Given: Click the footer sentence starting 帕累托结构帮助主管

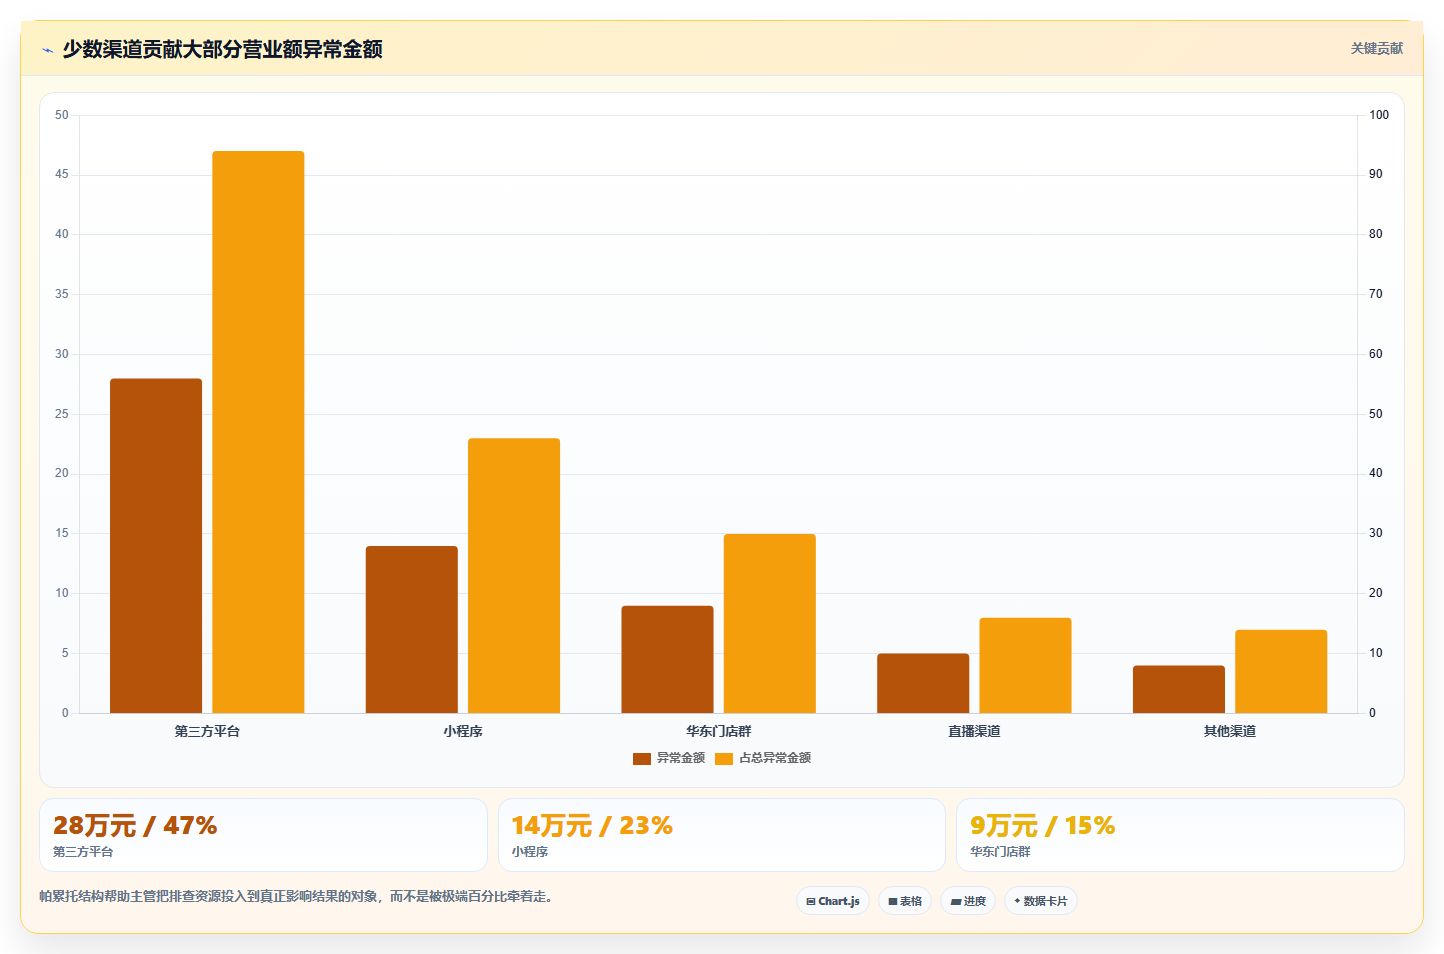Looking at the screenshot, I should [296, 896].
